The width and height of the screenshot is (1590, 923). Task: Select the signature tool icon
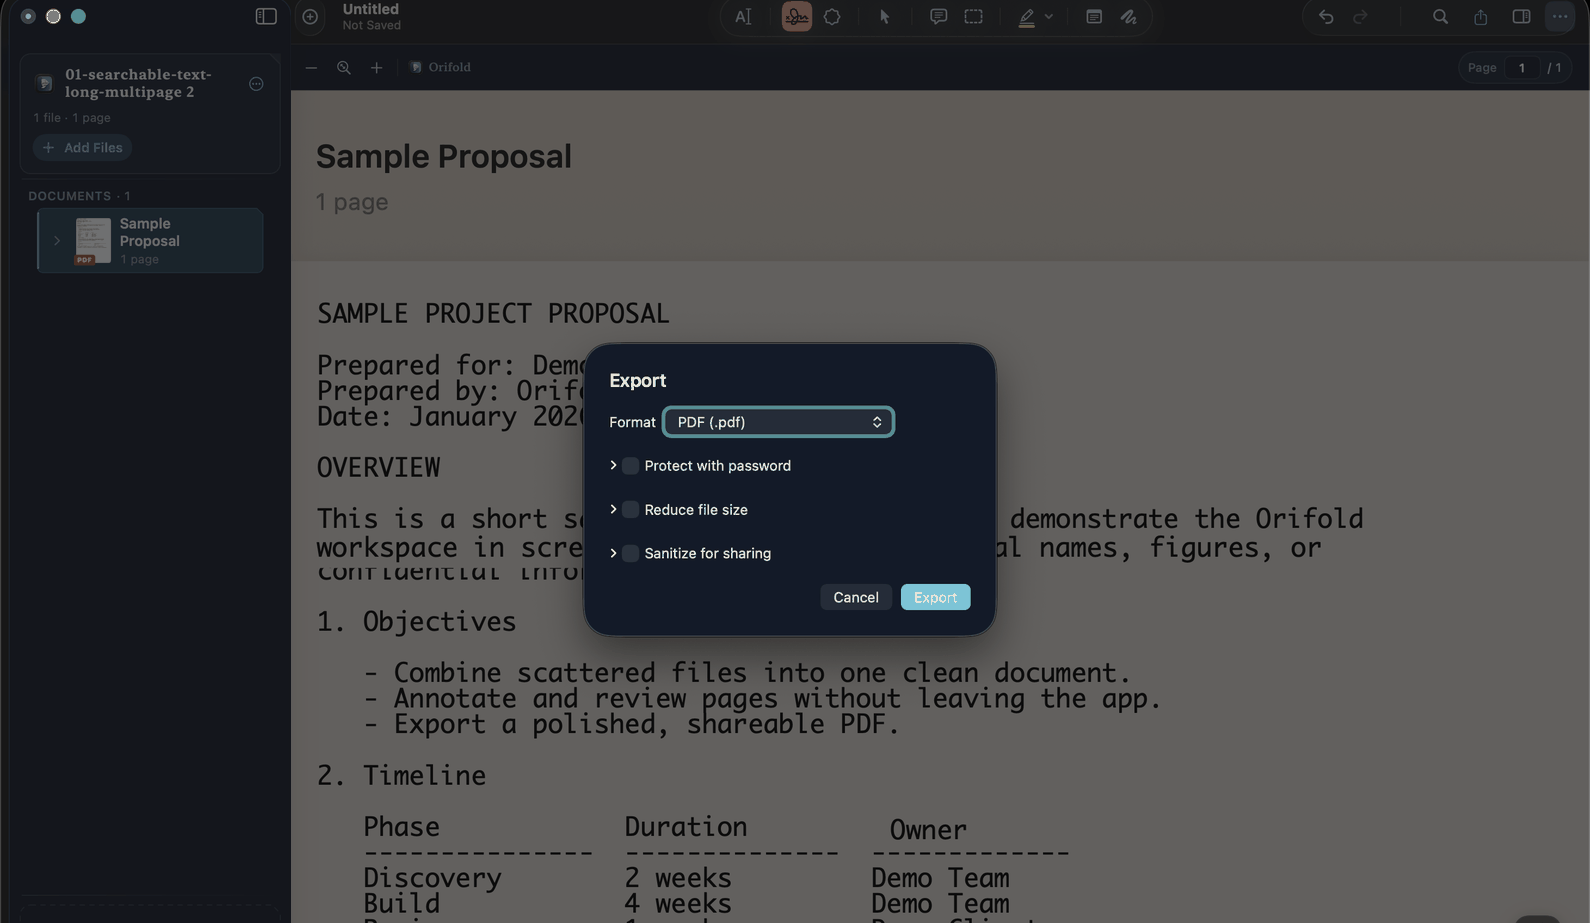coord(797,17)
